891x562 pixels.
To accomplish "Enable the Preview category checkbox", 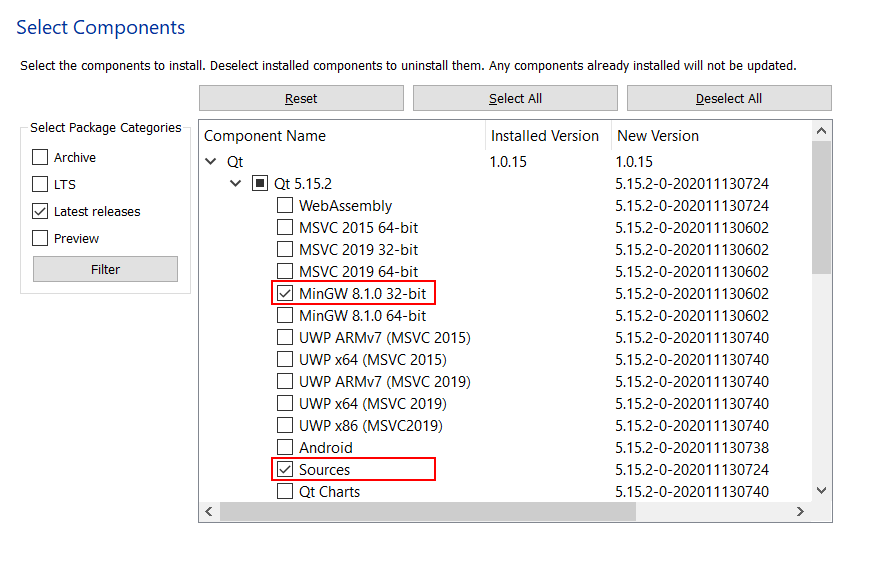I will (40, 238).
